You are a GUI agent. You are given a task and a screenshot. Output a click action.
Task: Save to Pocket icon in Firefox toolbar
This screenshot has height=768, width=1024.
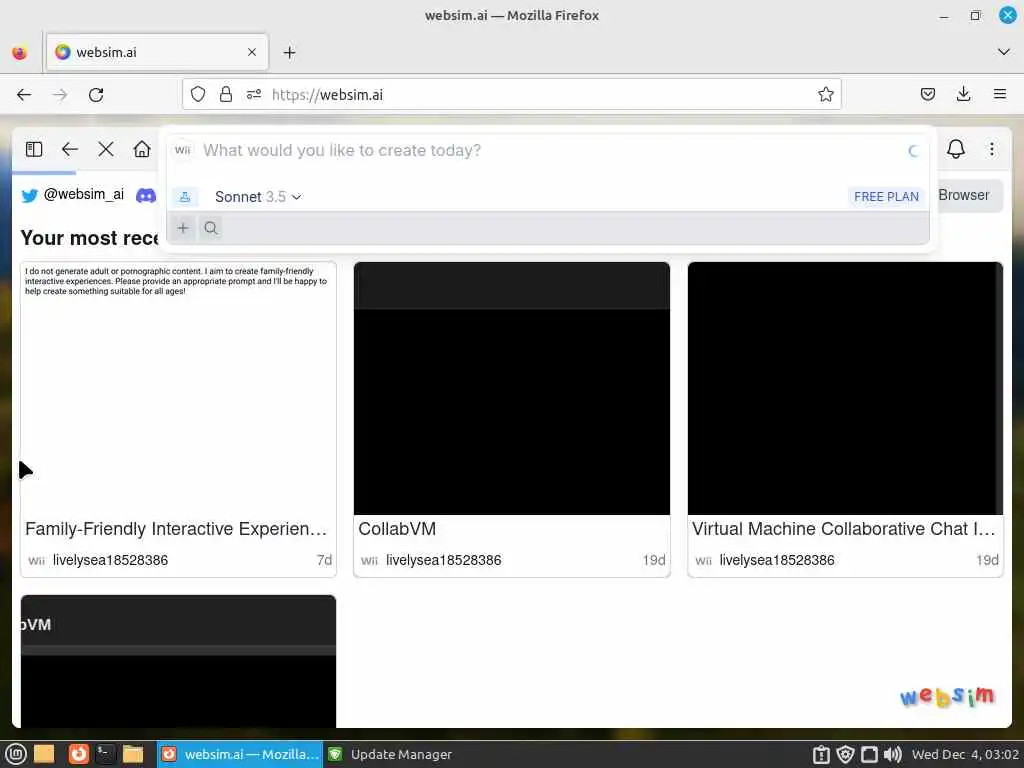click(x=927, y=95)
